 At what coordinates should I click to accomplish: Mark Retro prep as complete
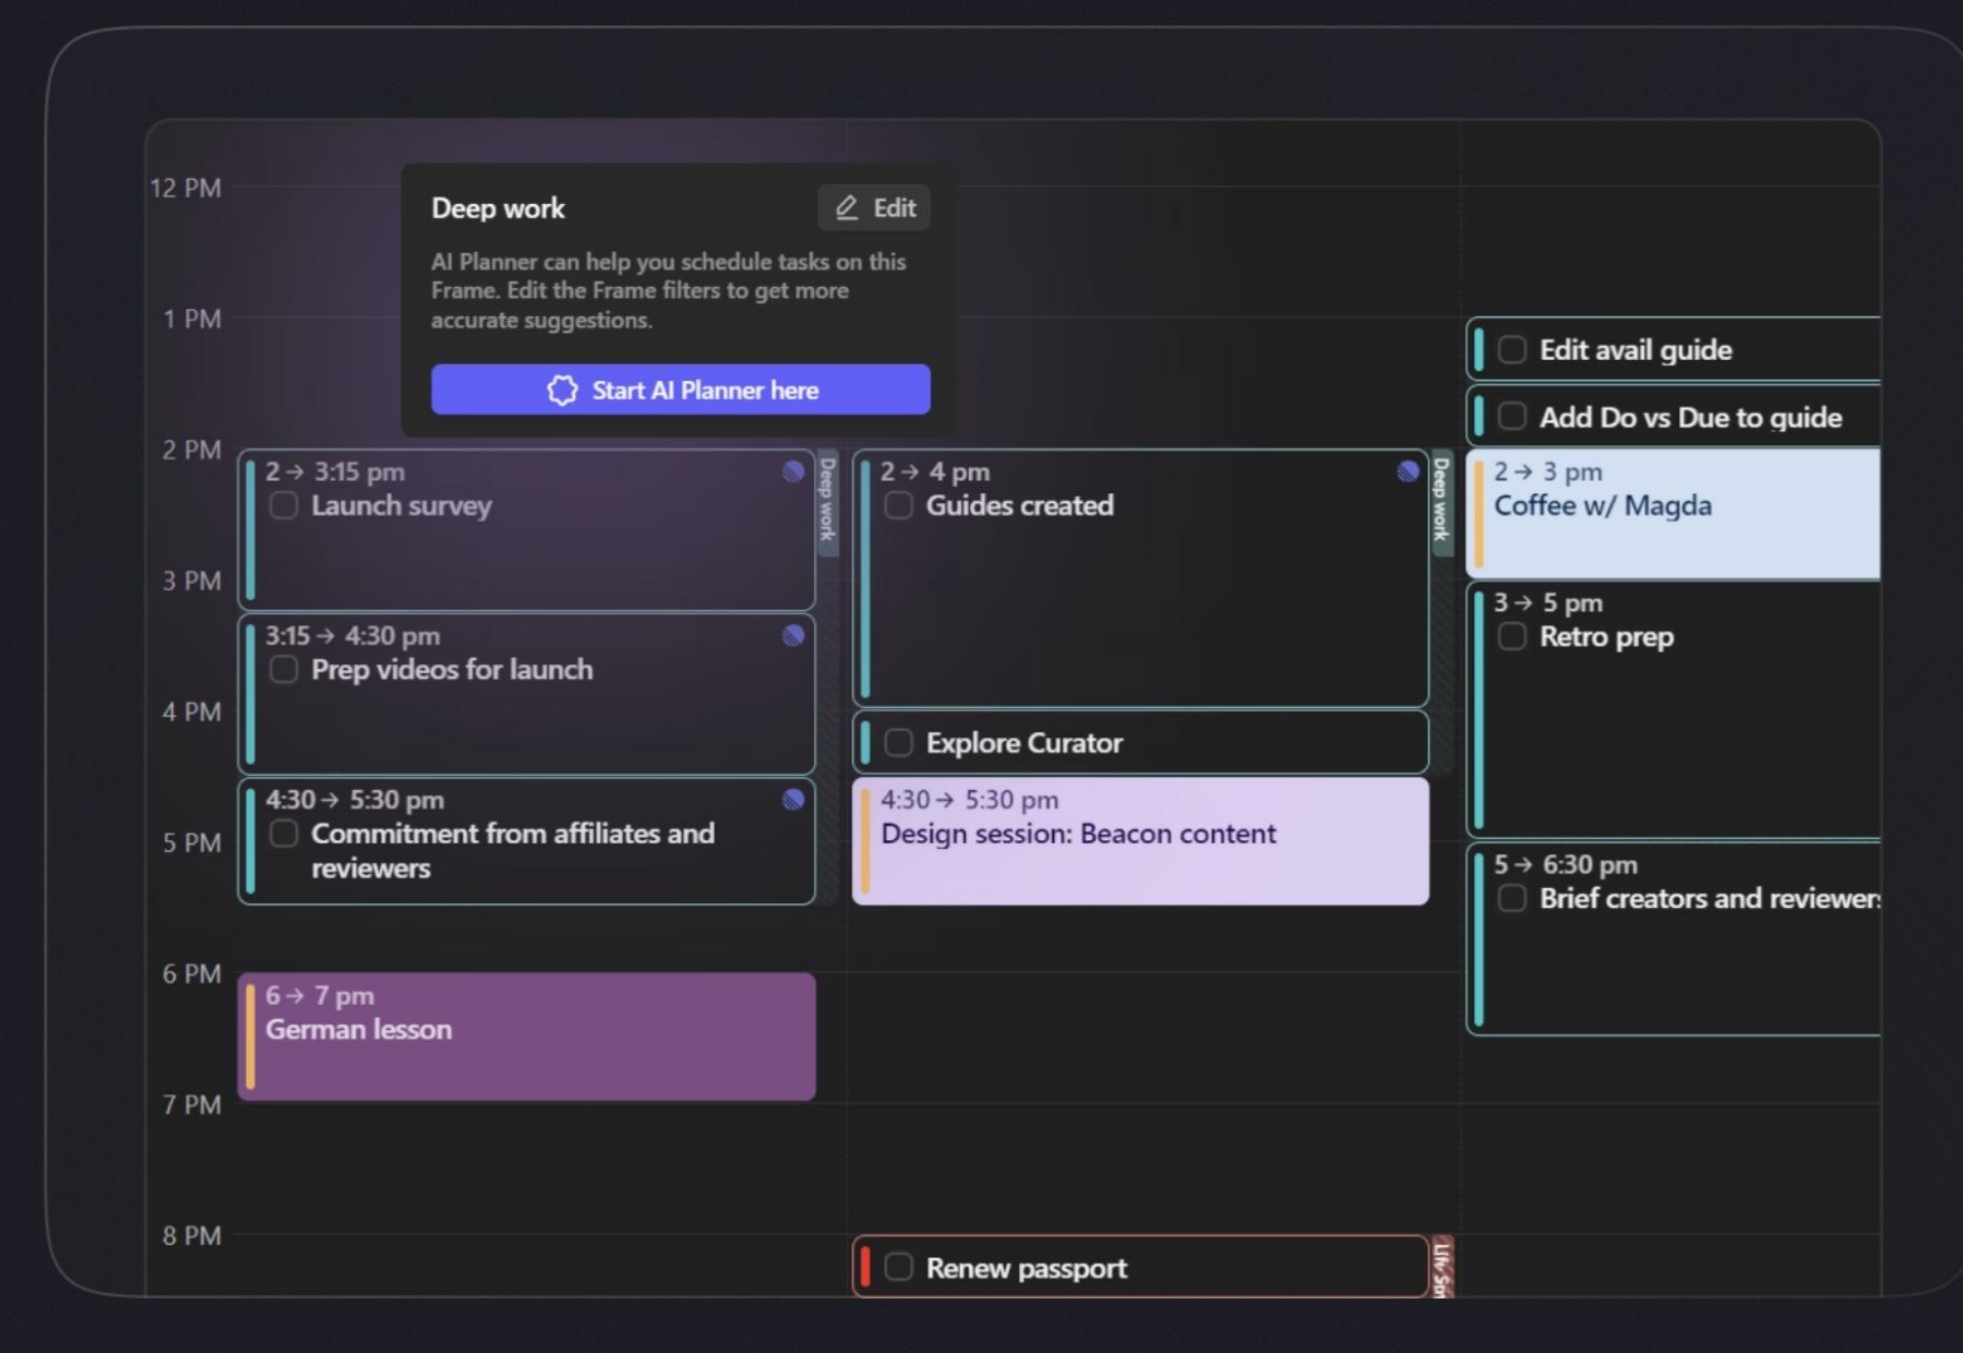pyautogui.click(x=1512, y=636)
